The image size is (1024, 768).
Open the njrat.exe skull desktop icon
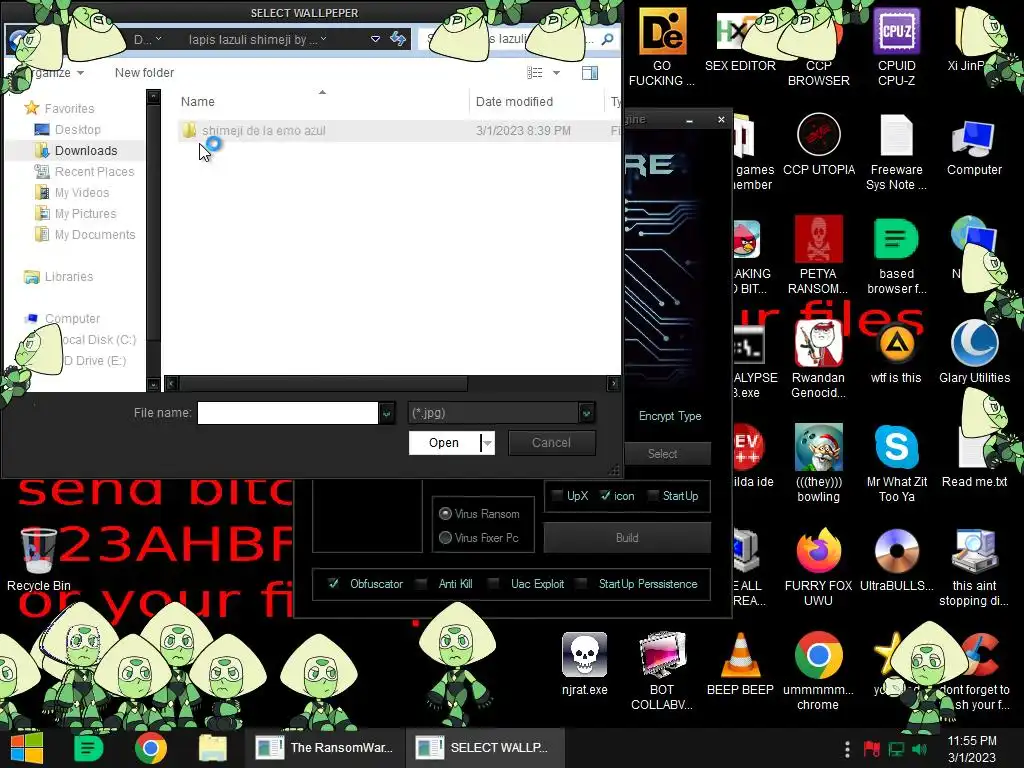[x=584, y=655]
